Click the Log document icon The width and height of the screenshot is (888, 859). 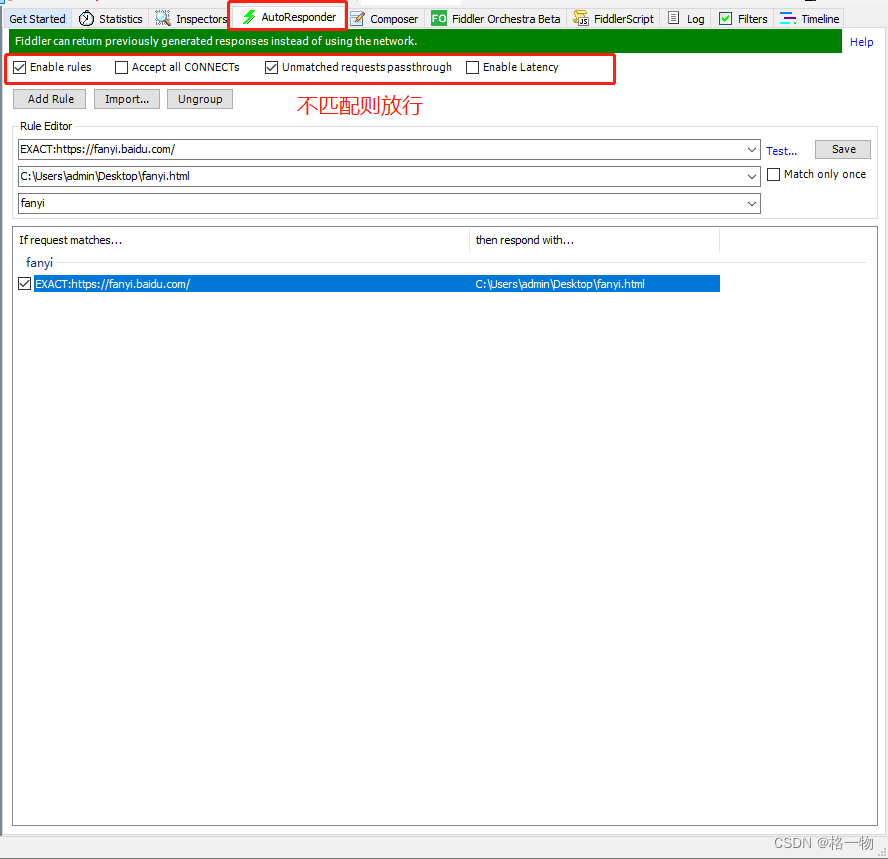673,18
